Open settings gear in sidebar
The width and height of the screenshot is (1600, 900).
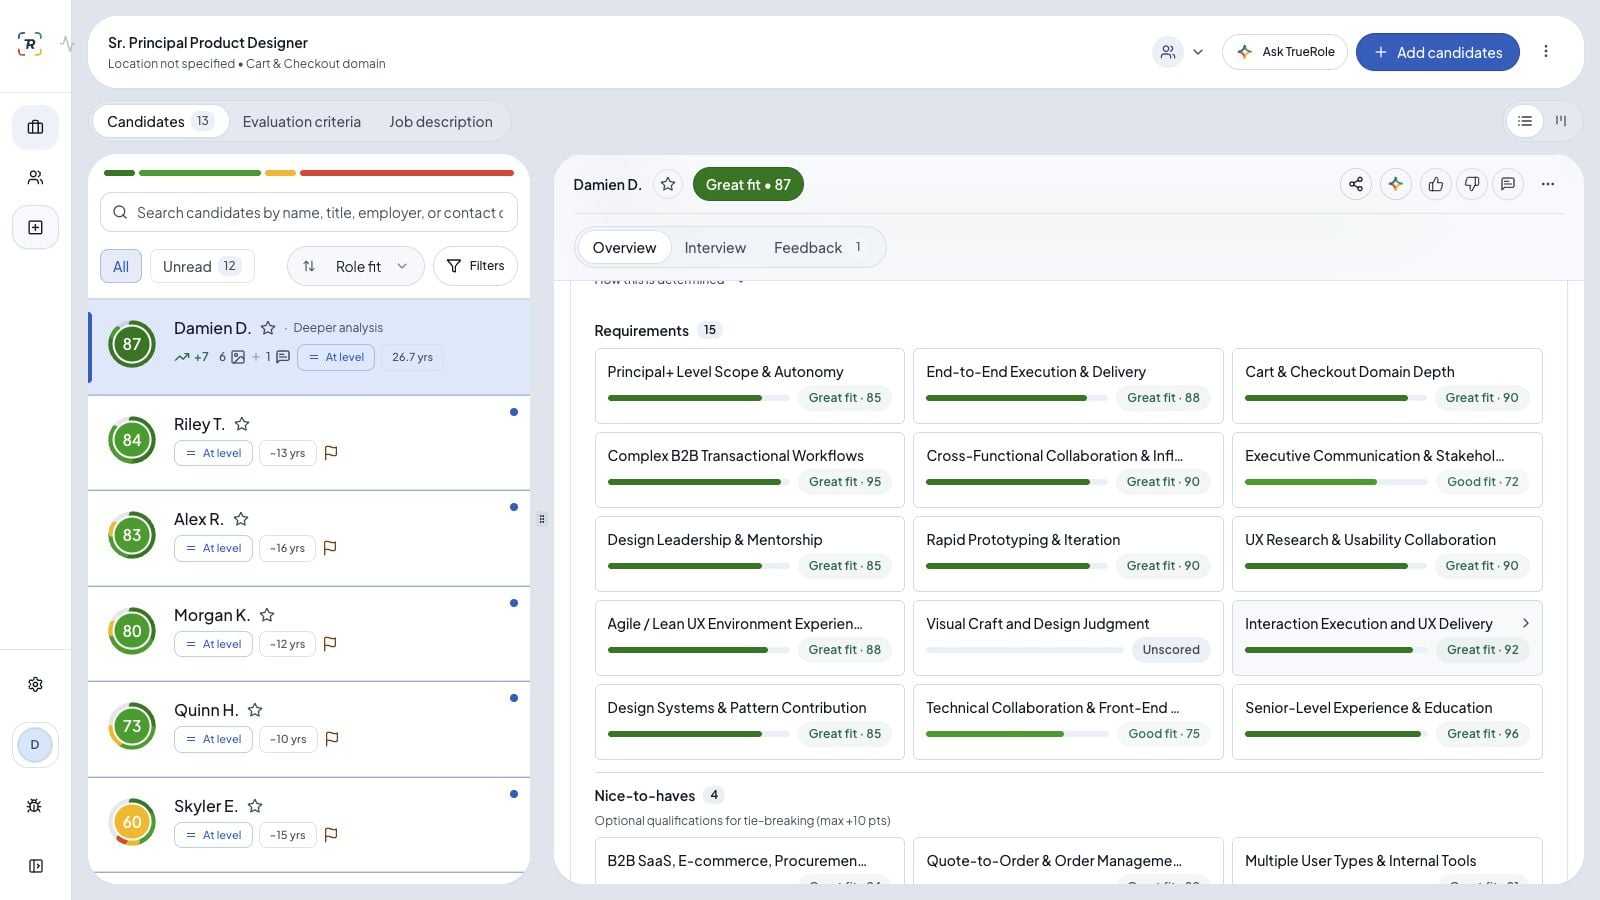click(35, 684)
